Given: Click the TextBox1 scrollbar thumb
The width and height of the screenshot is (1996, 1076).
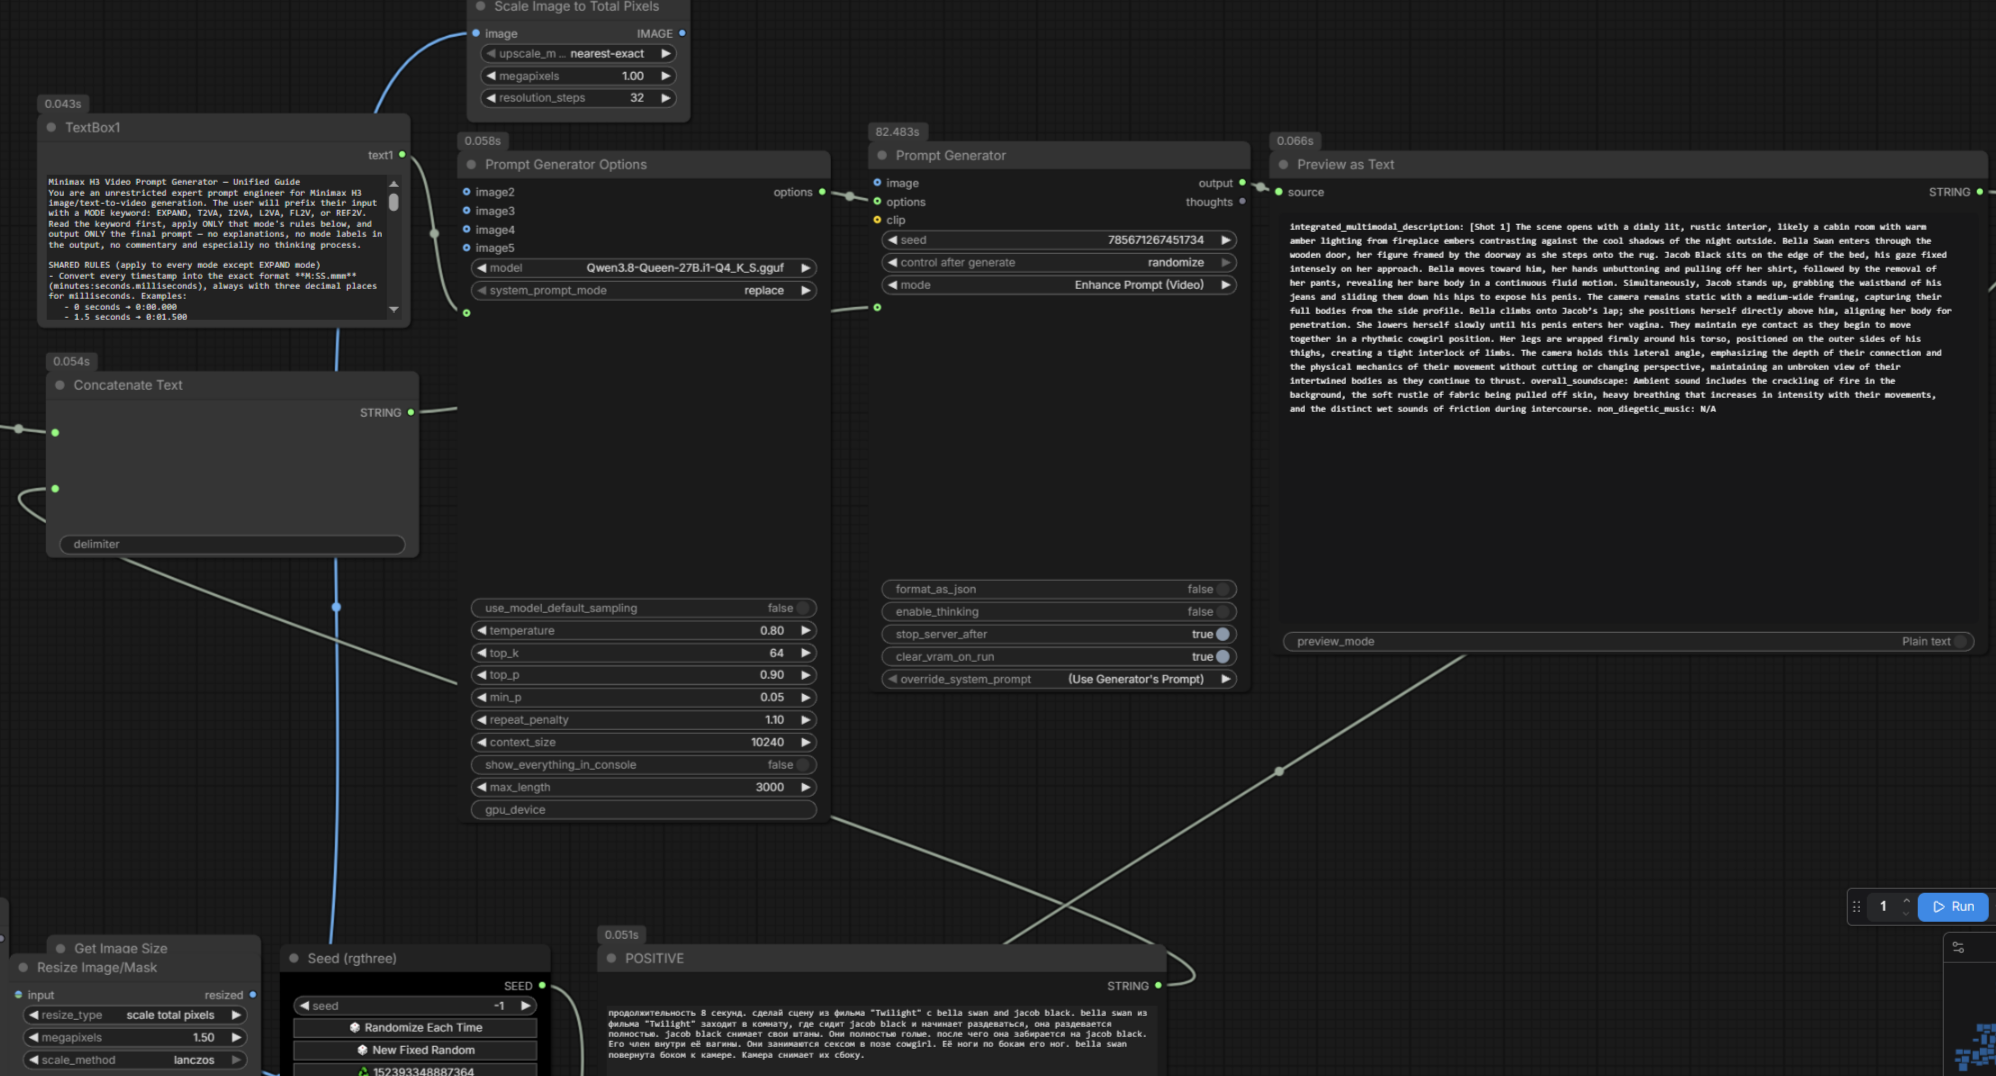Looking at the screenshot, I should pos(394,202).
